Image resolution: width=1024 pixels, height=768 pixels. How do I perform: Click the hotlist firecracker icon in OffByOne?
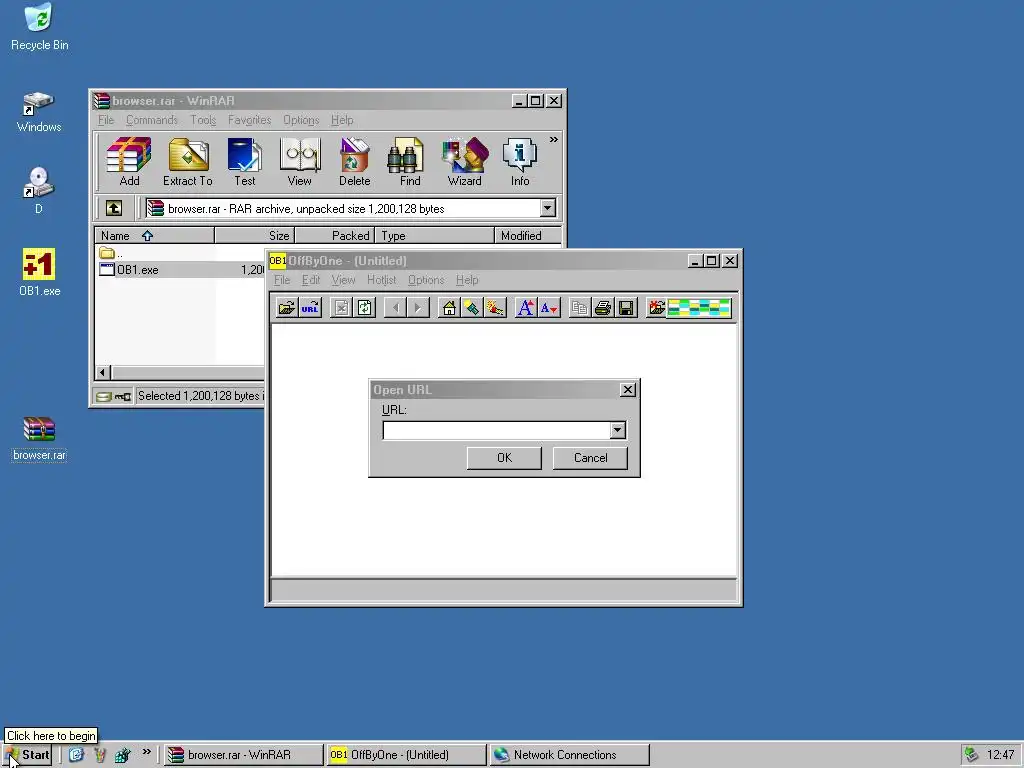[x=495, y=308]
